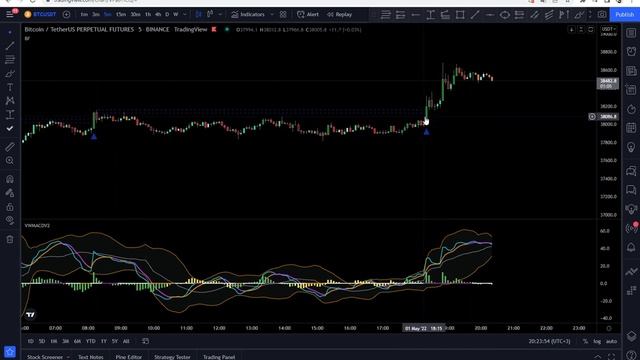Select the rectangle drawing tool in top toolbar
This screenshot has height=360, width=640.
click(x=460, y=15)
